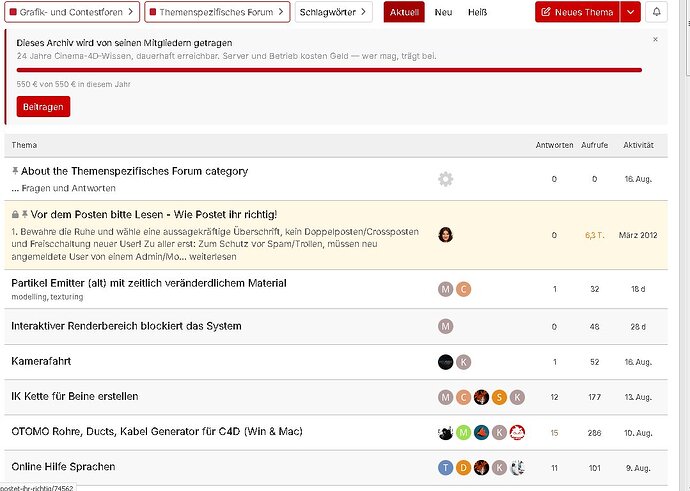Click the Thema column header
The image size is (690, 491).
coord(24,145)
